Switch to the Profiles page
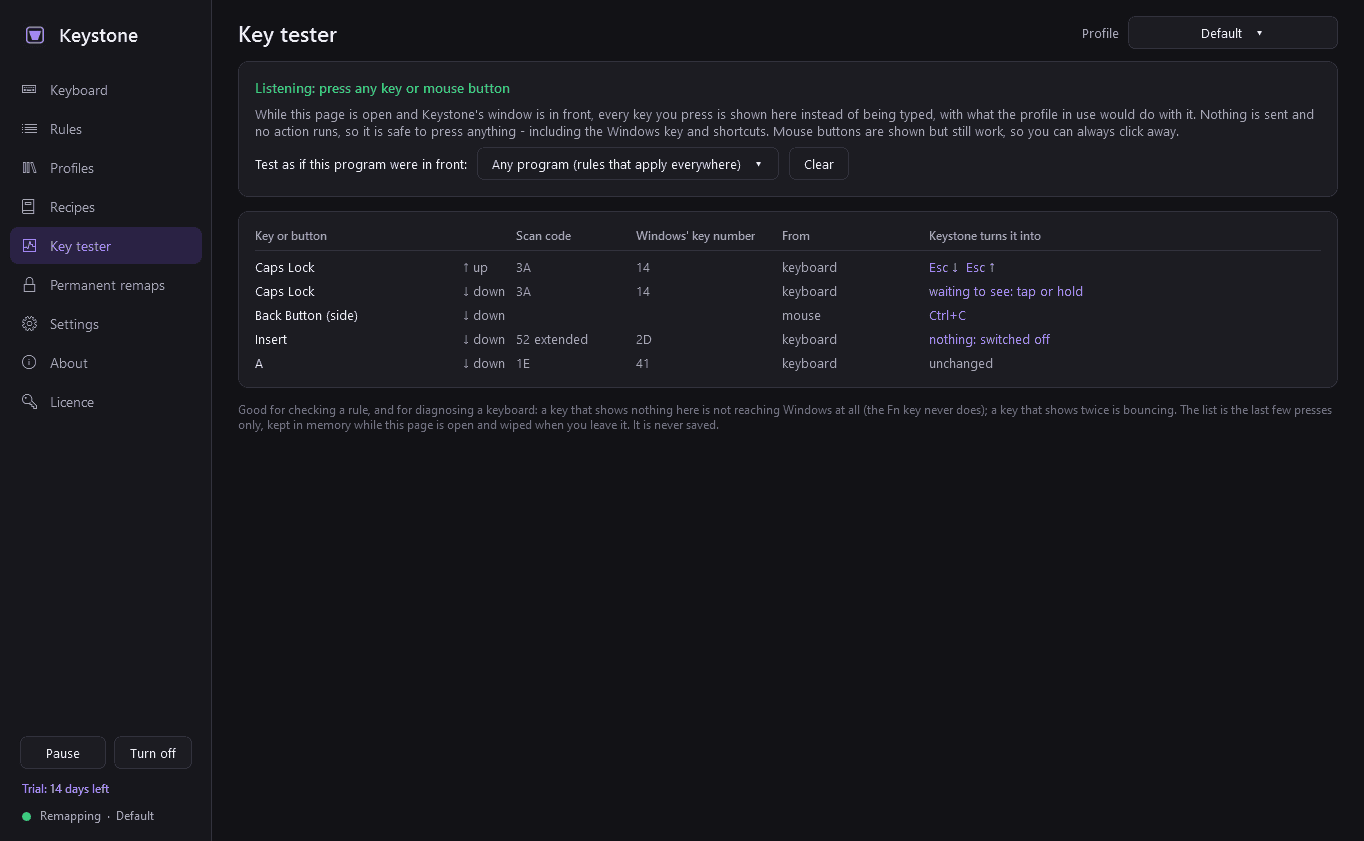The image size is (1364, 841). (x=106, y=168)
